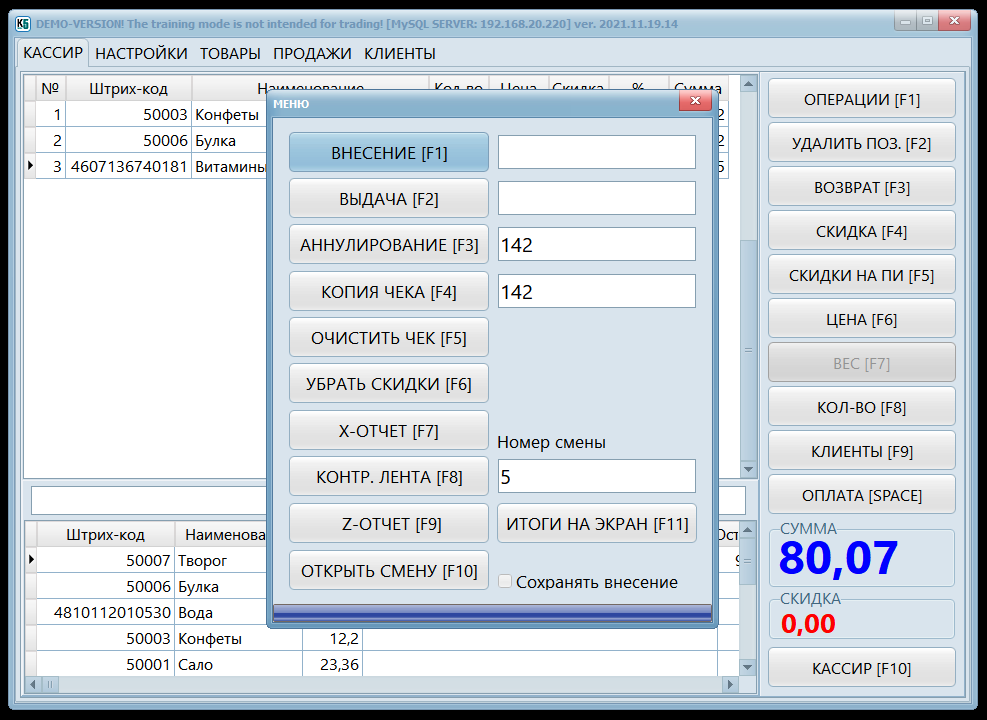Viewport: 987px width, 720px height.
Task: Click СКИДКИ НА ПИ [F5] button
Action: pos(862,275)
